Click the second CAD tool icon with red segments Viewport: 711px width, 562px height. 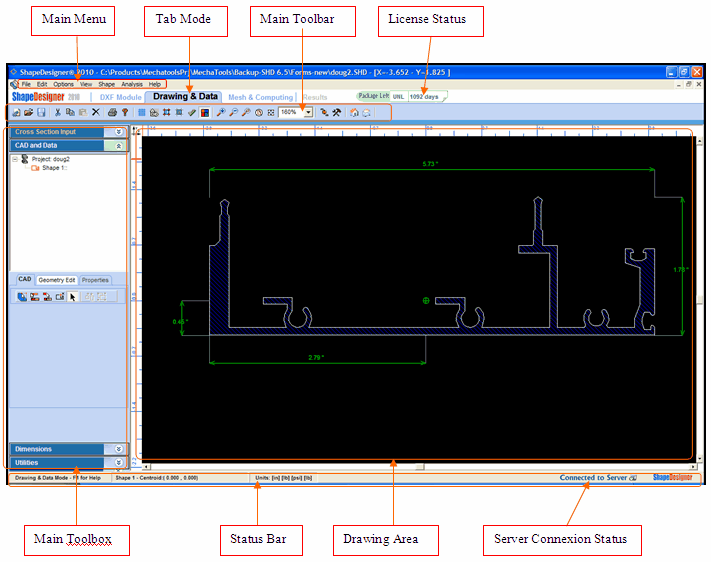[x=34, y=297]
